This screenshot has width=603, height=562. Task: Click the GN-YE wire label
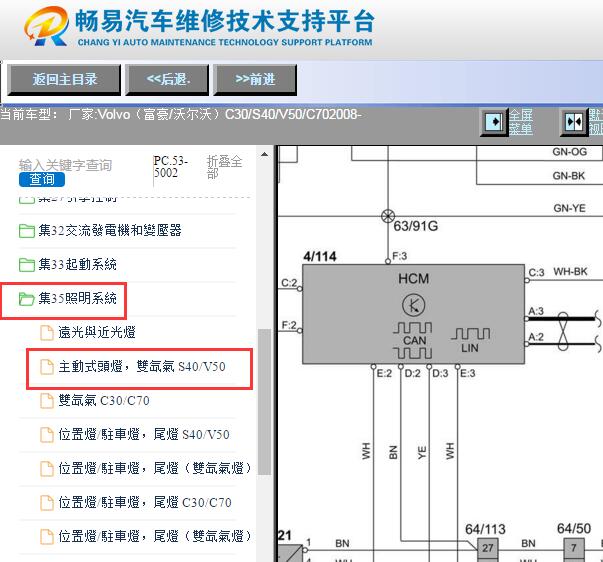point(570,208)
